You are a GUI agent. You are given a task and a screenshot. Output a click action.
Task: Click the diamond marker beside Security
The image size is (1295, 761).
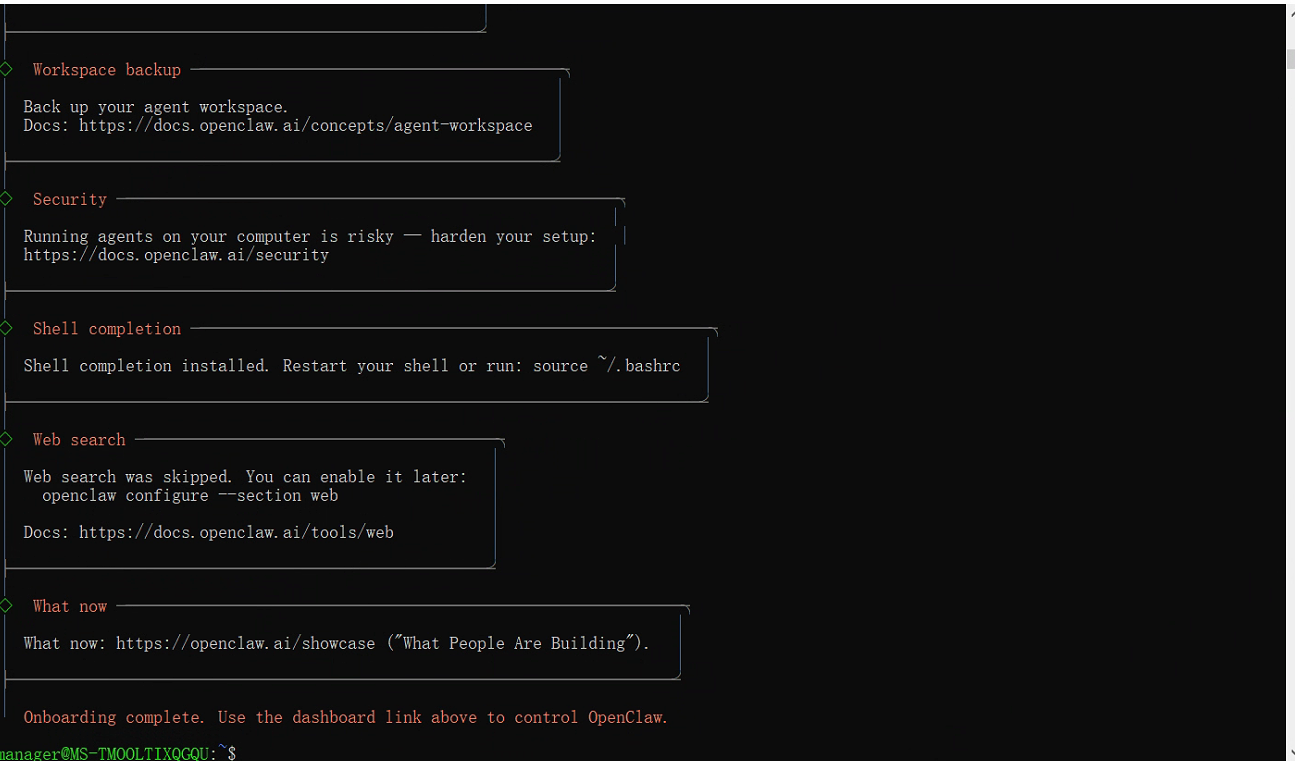pos(6,198)
